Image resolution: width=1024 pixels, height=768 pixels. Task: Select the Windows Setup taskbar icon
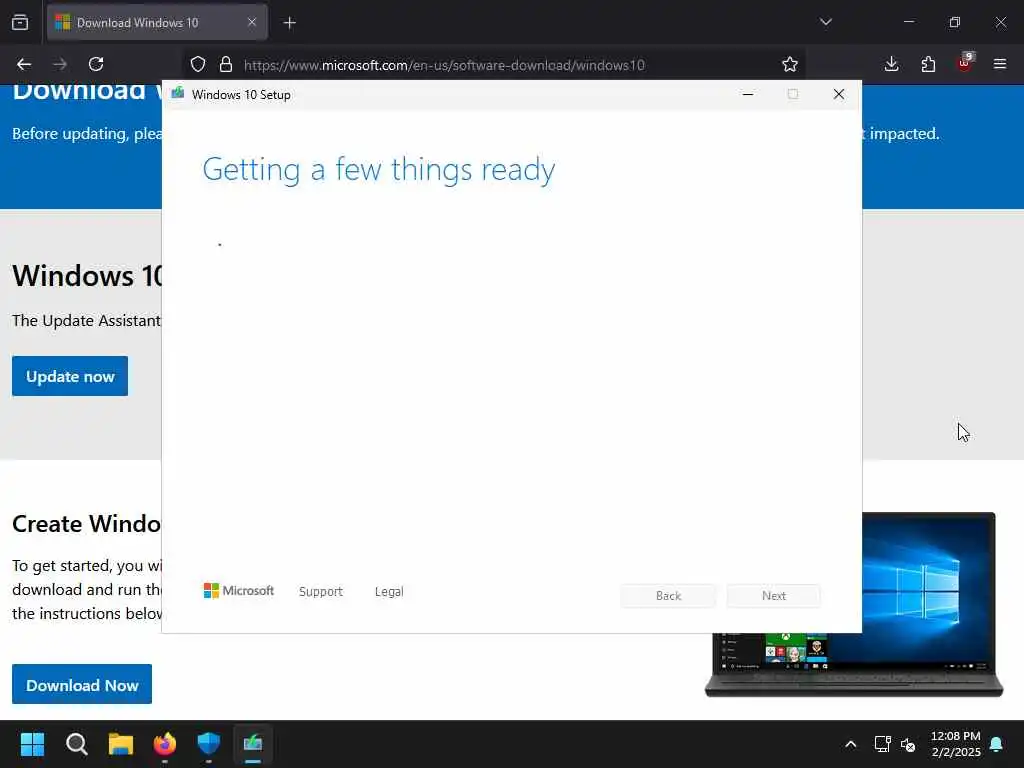[253, 744]
